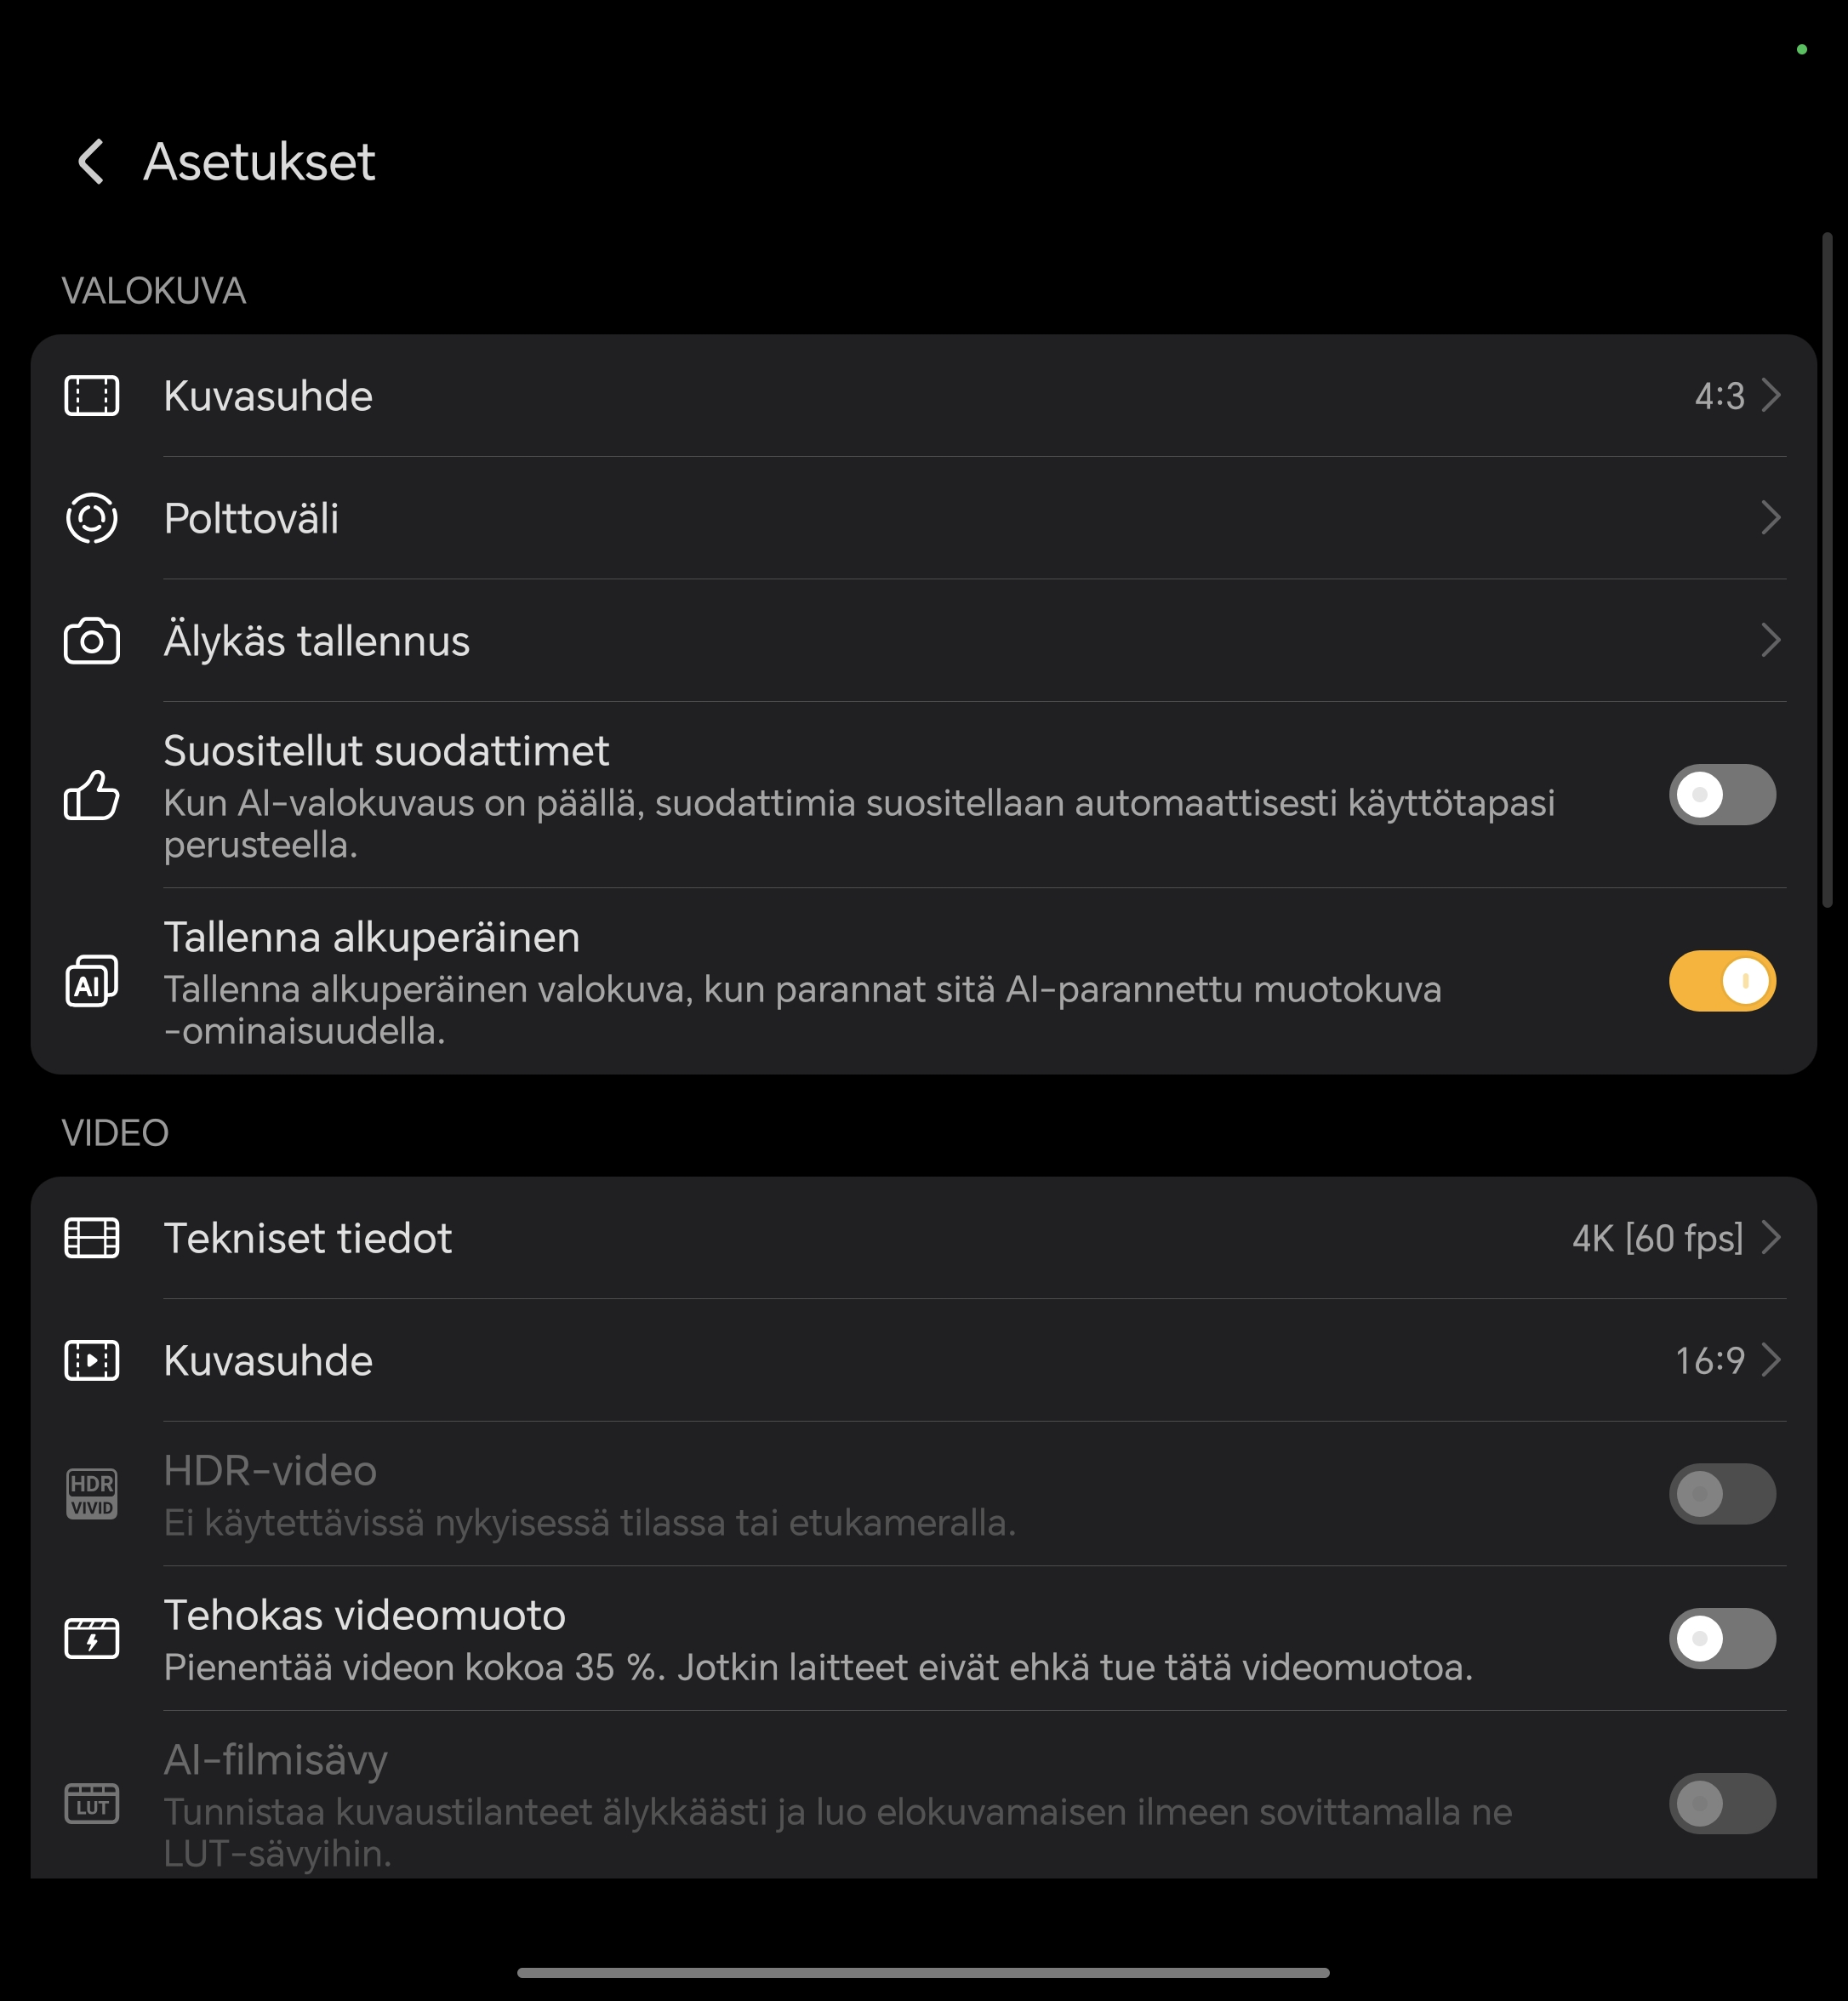Tap the Älykäs tallennus camera icon

92,641
